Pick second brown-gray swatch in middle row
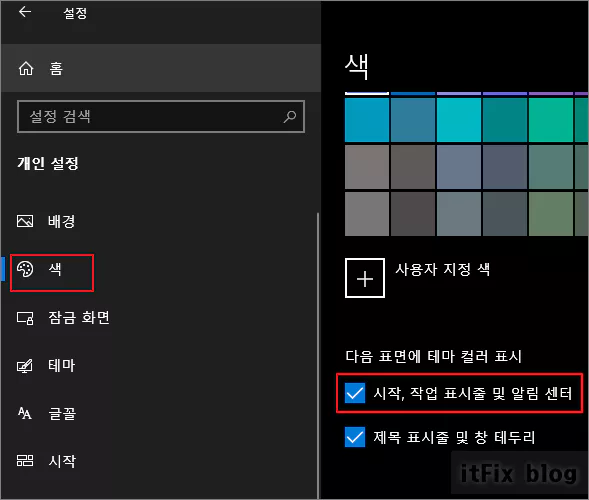589x500 pixels. point(413,167)
